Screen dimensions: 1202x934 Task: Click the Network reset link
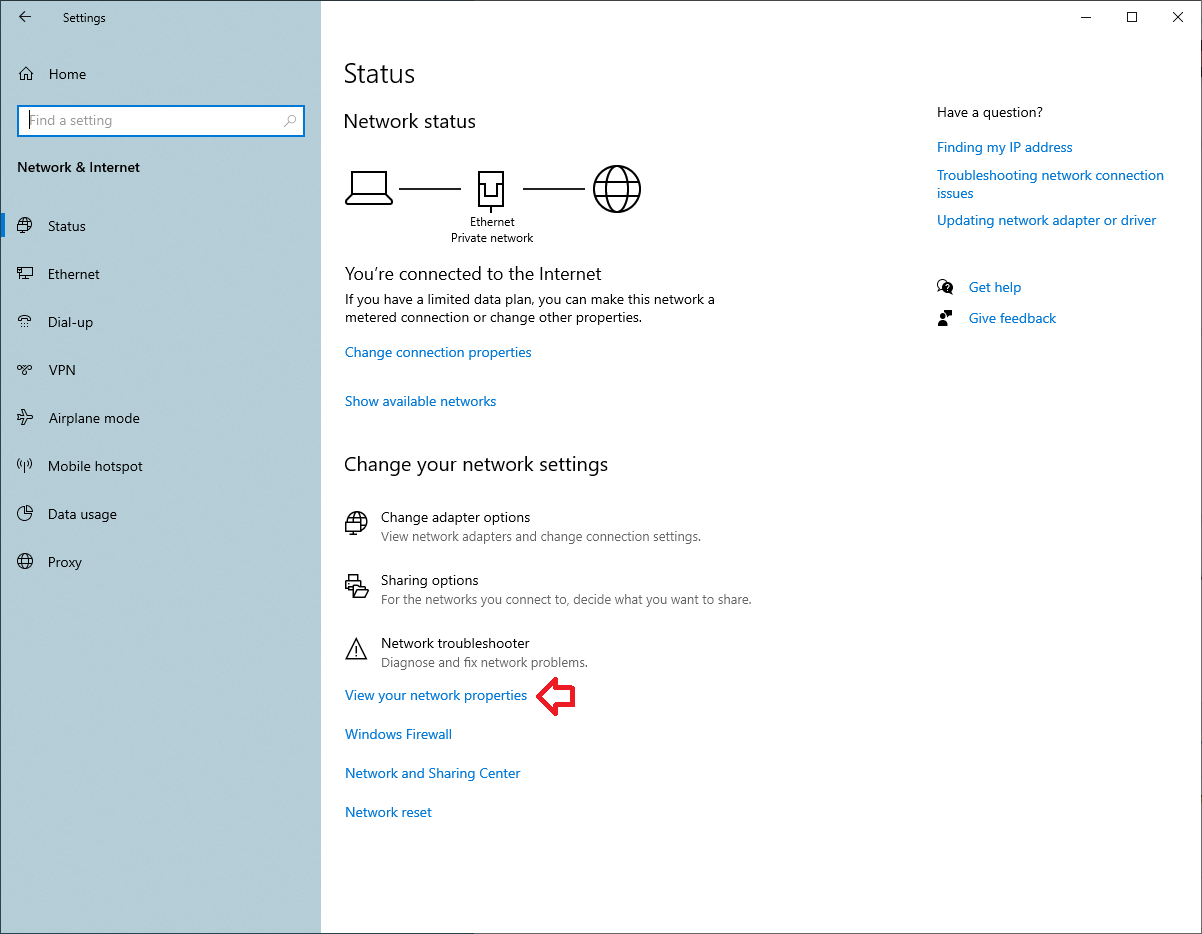click(x=388, y=812)
